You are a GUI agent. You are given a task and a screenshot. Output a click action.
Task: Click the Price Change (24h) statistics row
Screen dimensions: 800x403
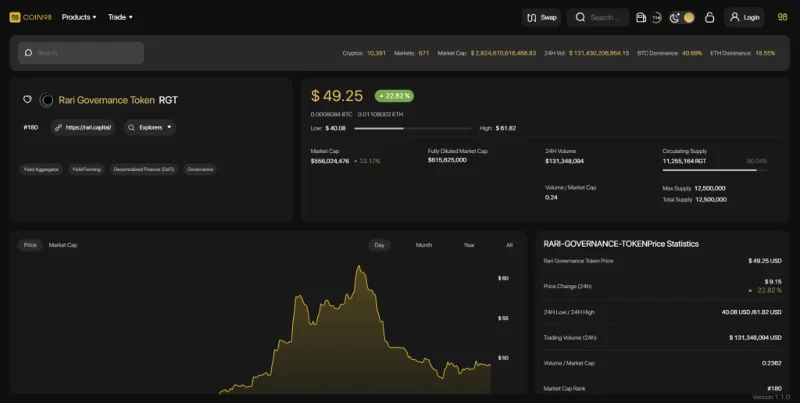(662, 286)
